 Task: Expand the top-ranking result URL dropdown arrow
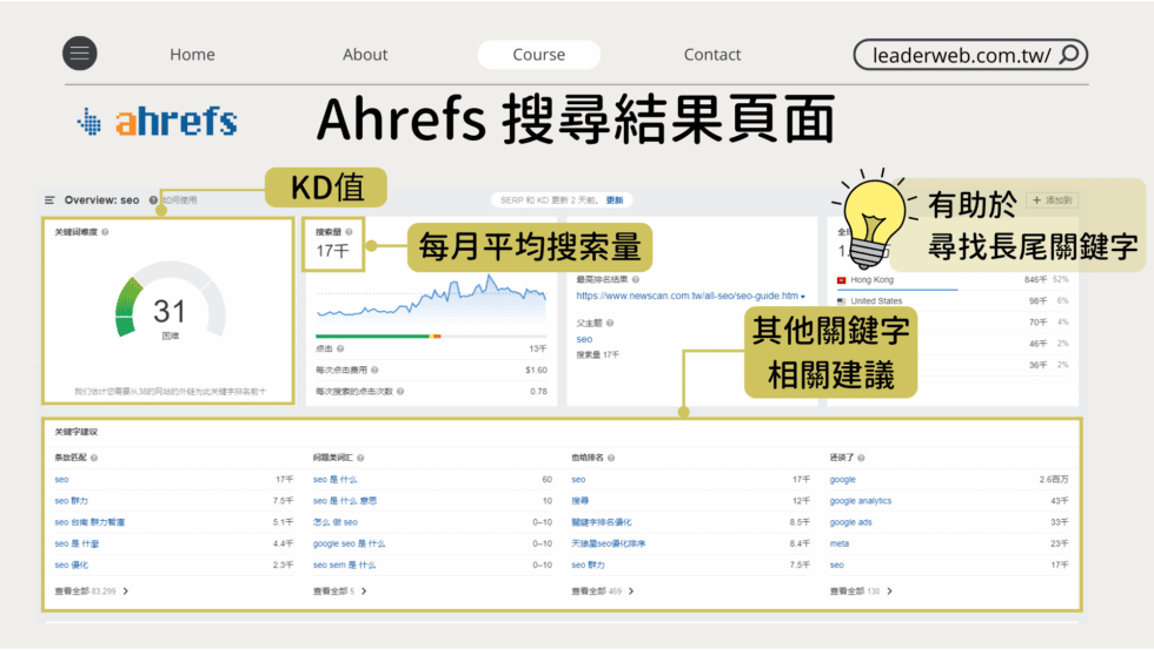pyautogui.click(x=802, y=297)
